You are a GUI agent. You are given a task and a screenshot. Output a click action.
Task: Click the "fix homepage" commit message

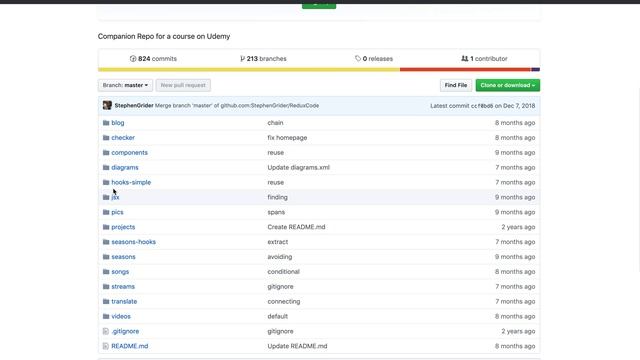click(287, 138)
